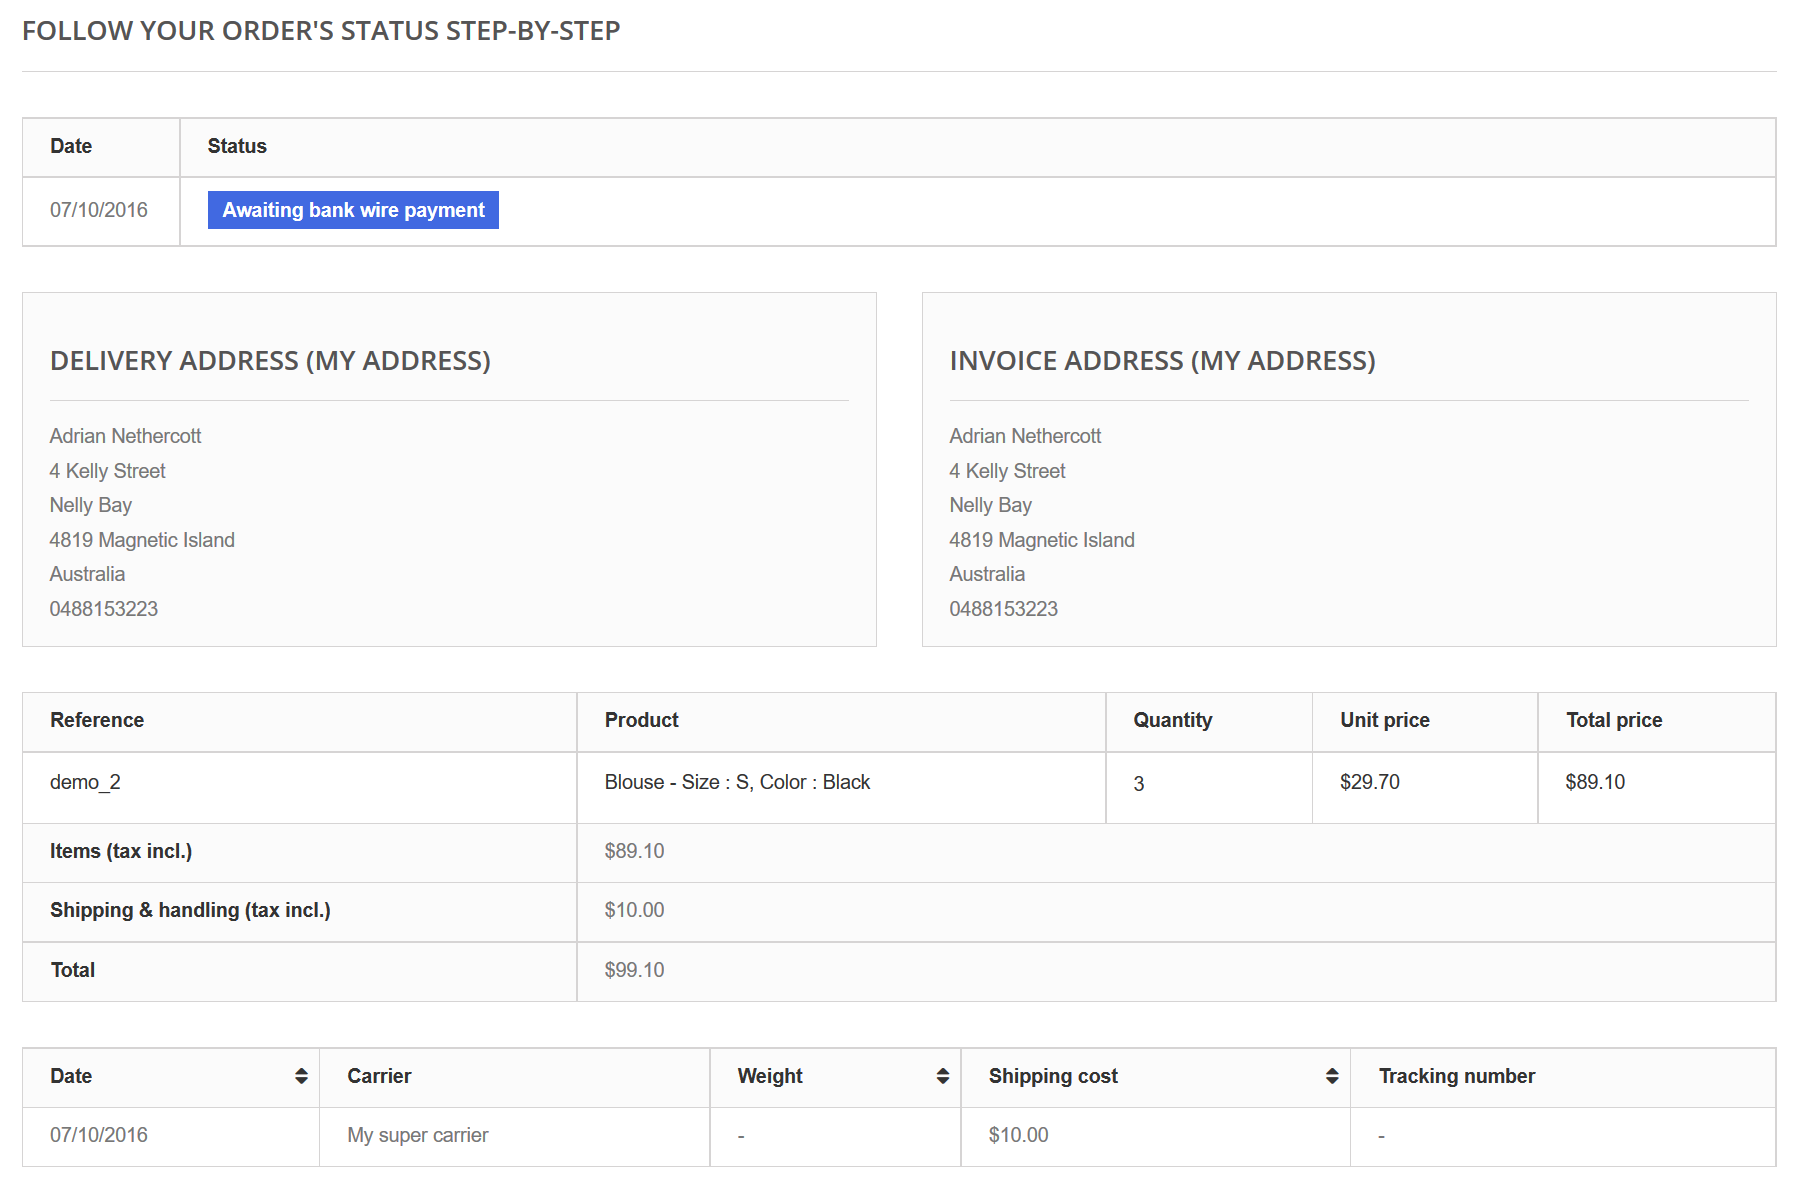Viewport: 1794px width, 1204px height.
Task: Toggle the Shipping cost sort arrows
Action: 1331,1076
